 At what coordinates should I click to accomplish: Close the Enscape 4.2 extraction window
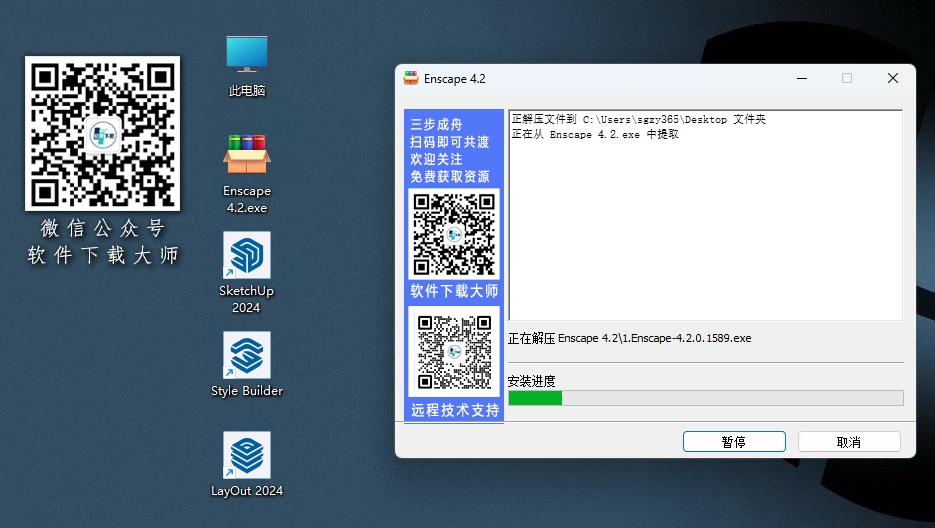[893, 78]
